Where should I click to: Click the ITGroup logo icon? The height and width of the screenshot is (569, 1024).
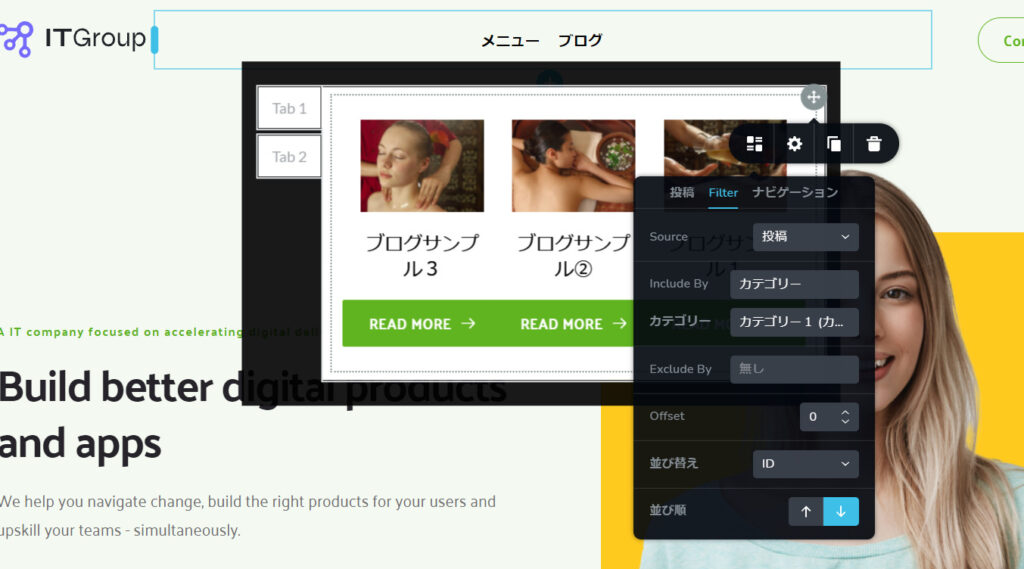16,39
